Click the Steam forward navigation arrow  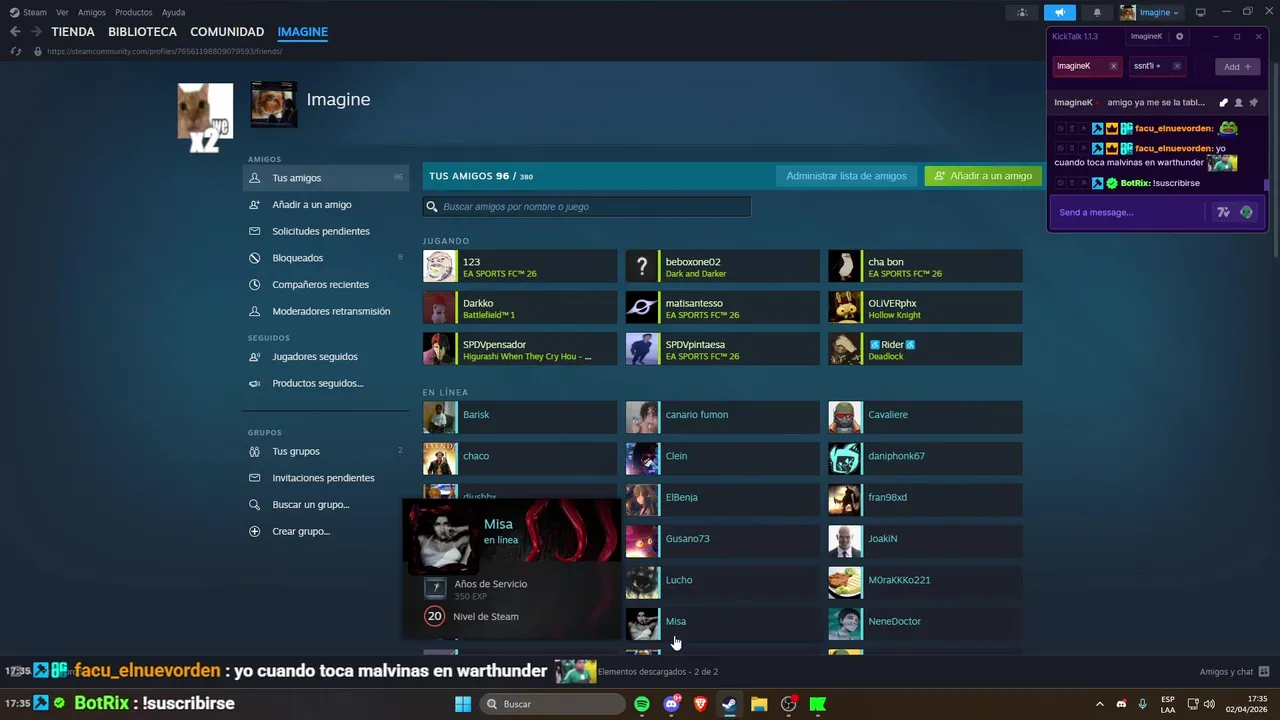click(x=36, y=32)
